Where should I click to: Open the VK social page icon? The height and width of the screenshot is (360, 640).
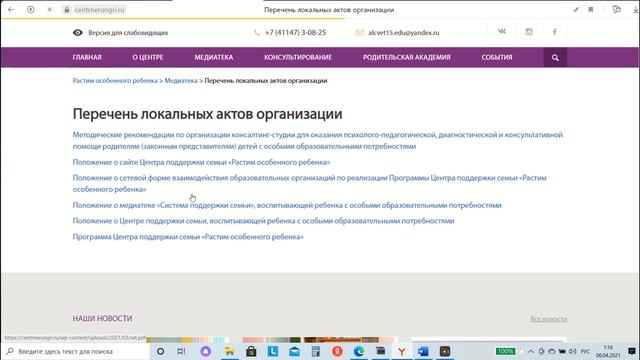502,31
